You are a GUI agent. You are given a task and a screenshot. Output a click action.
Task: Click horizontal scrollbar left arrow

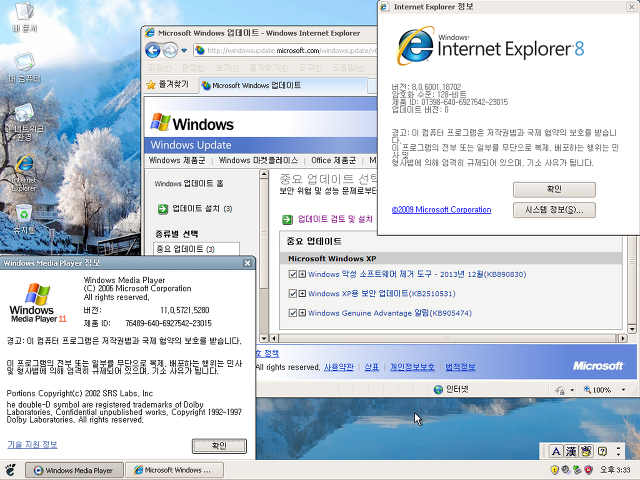[273, 338]
